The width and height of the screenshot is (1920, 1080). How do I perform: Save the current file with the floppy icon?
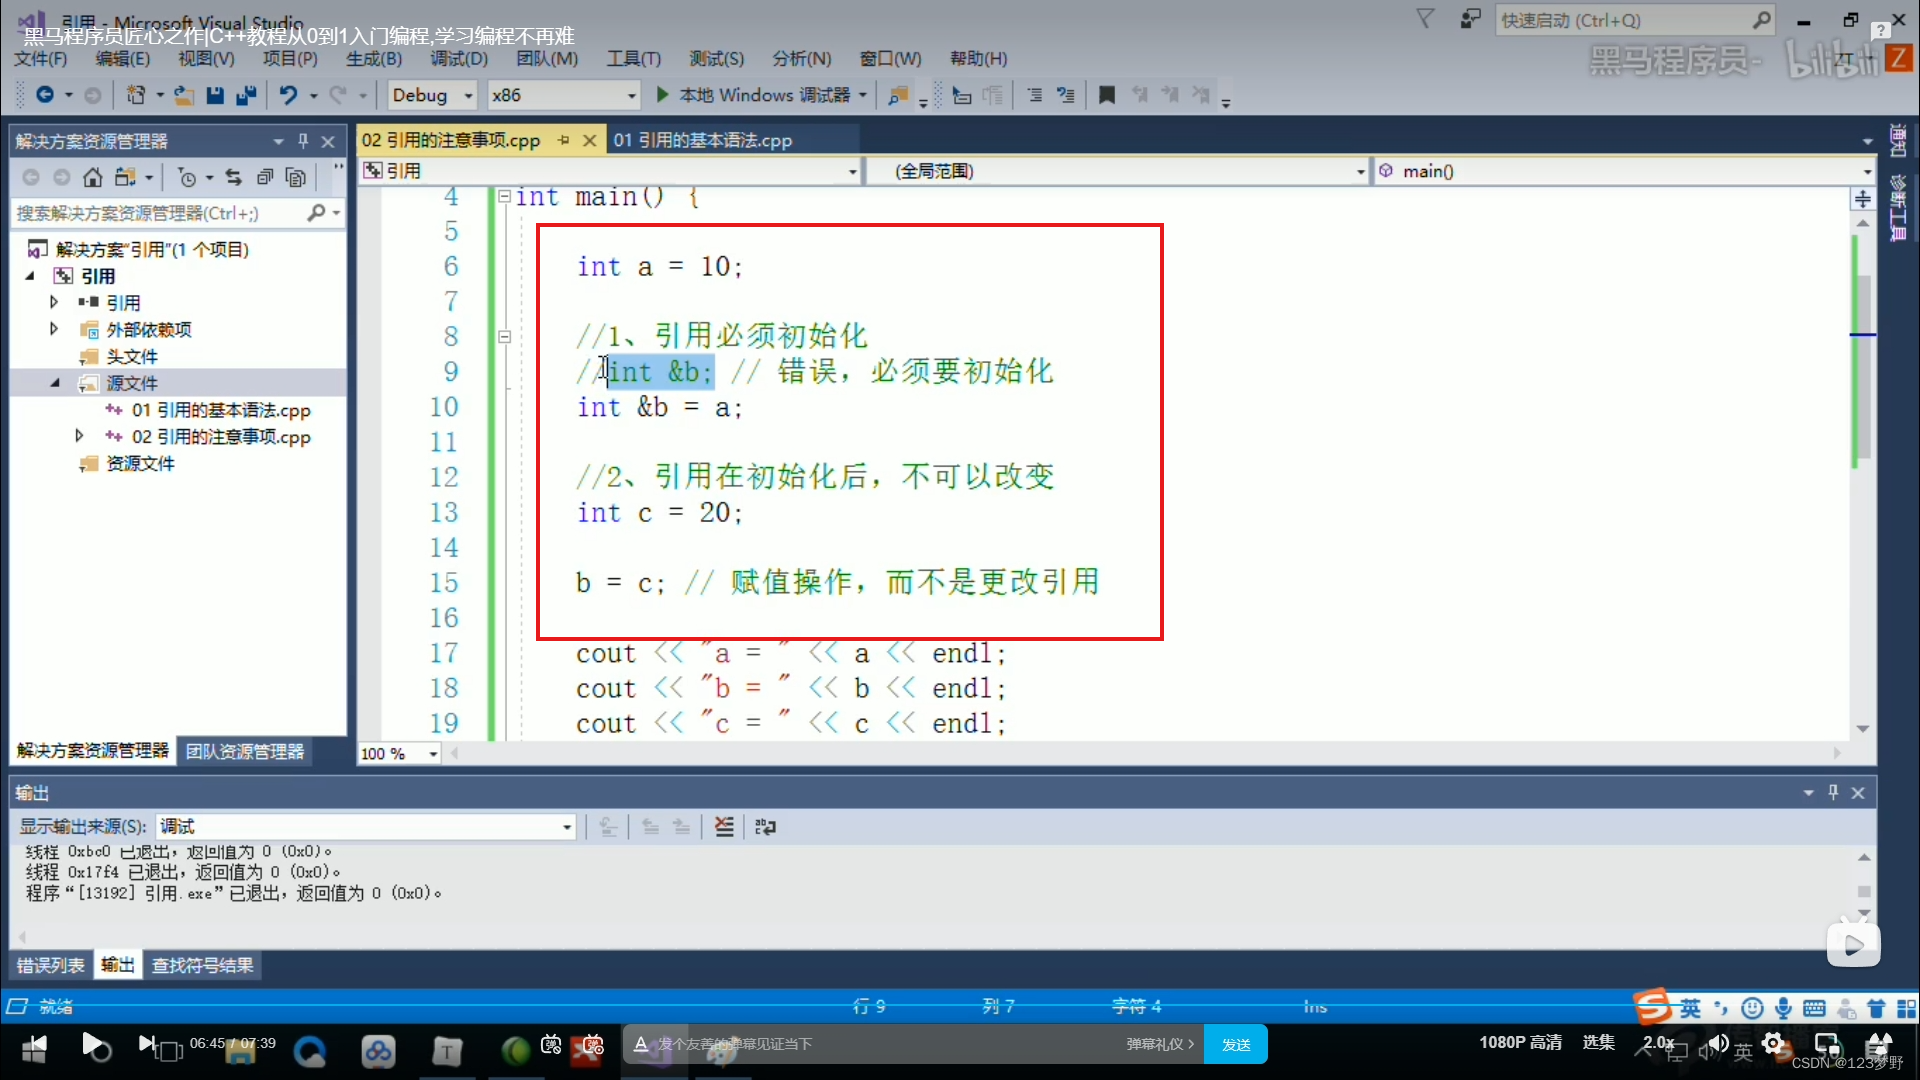point(214,95)
